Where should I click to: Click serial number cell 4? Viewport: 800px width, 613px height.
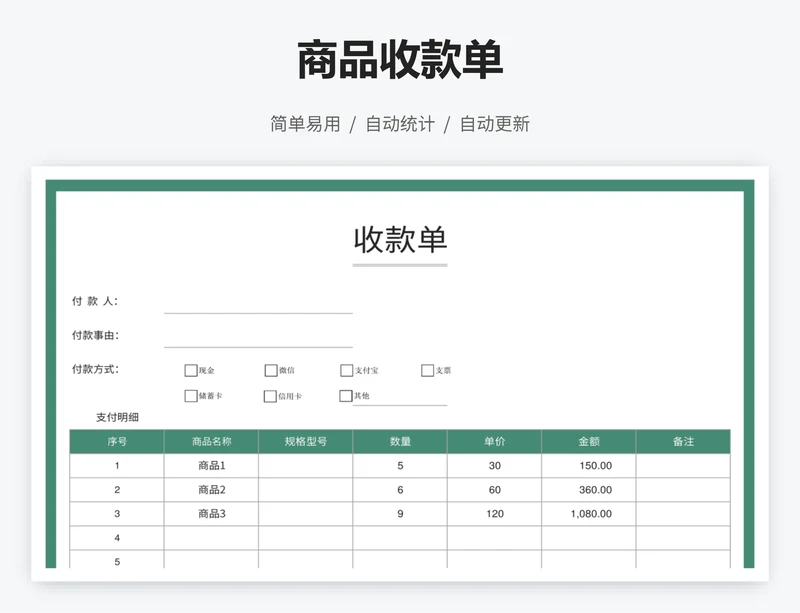117,538
